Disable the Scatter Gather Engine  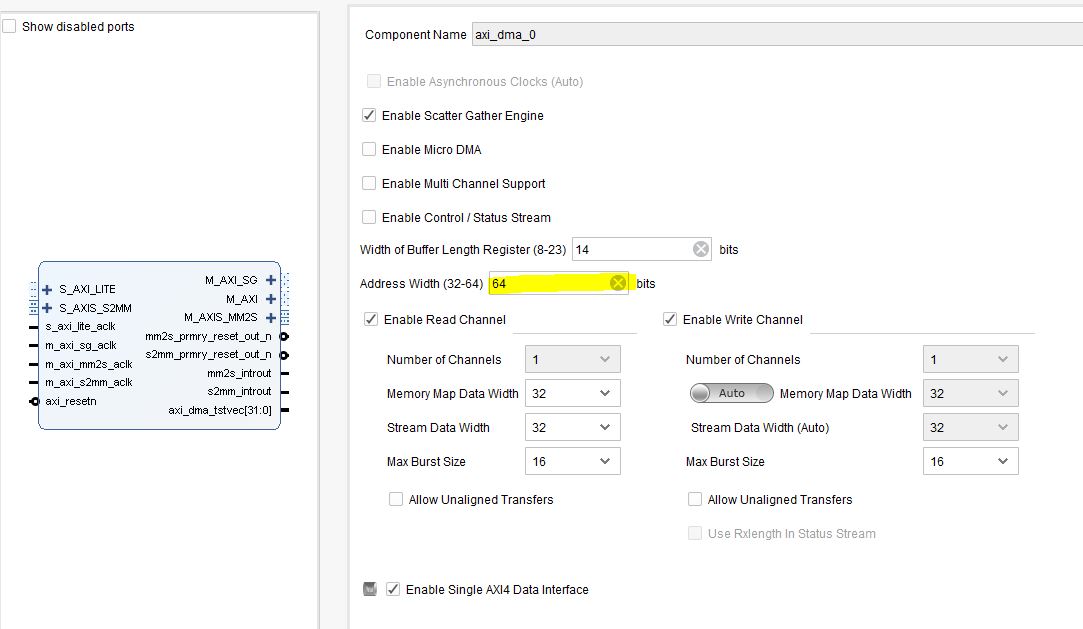point(368,115)
